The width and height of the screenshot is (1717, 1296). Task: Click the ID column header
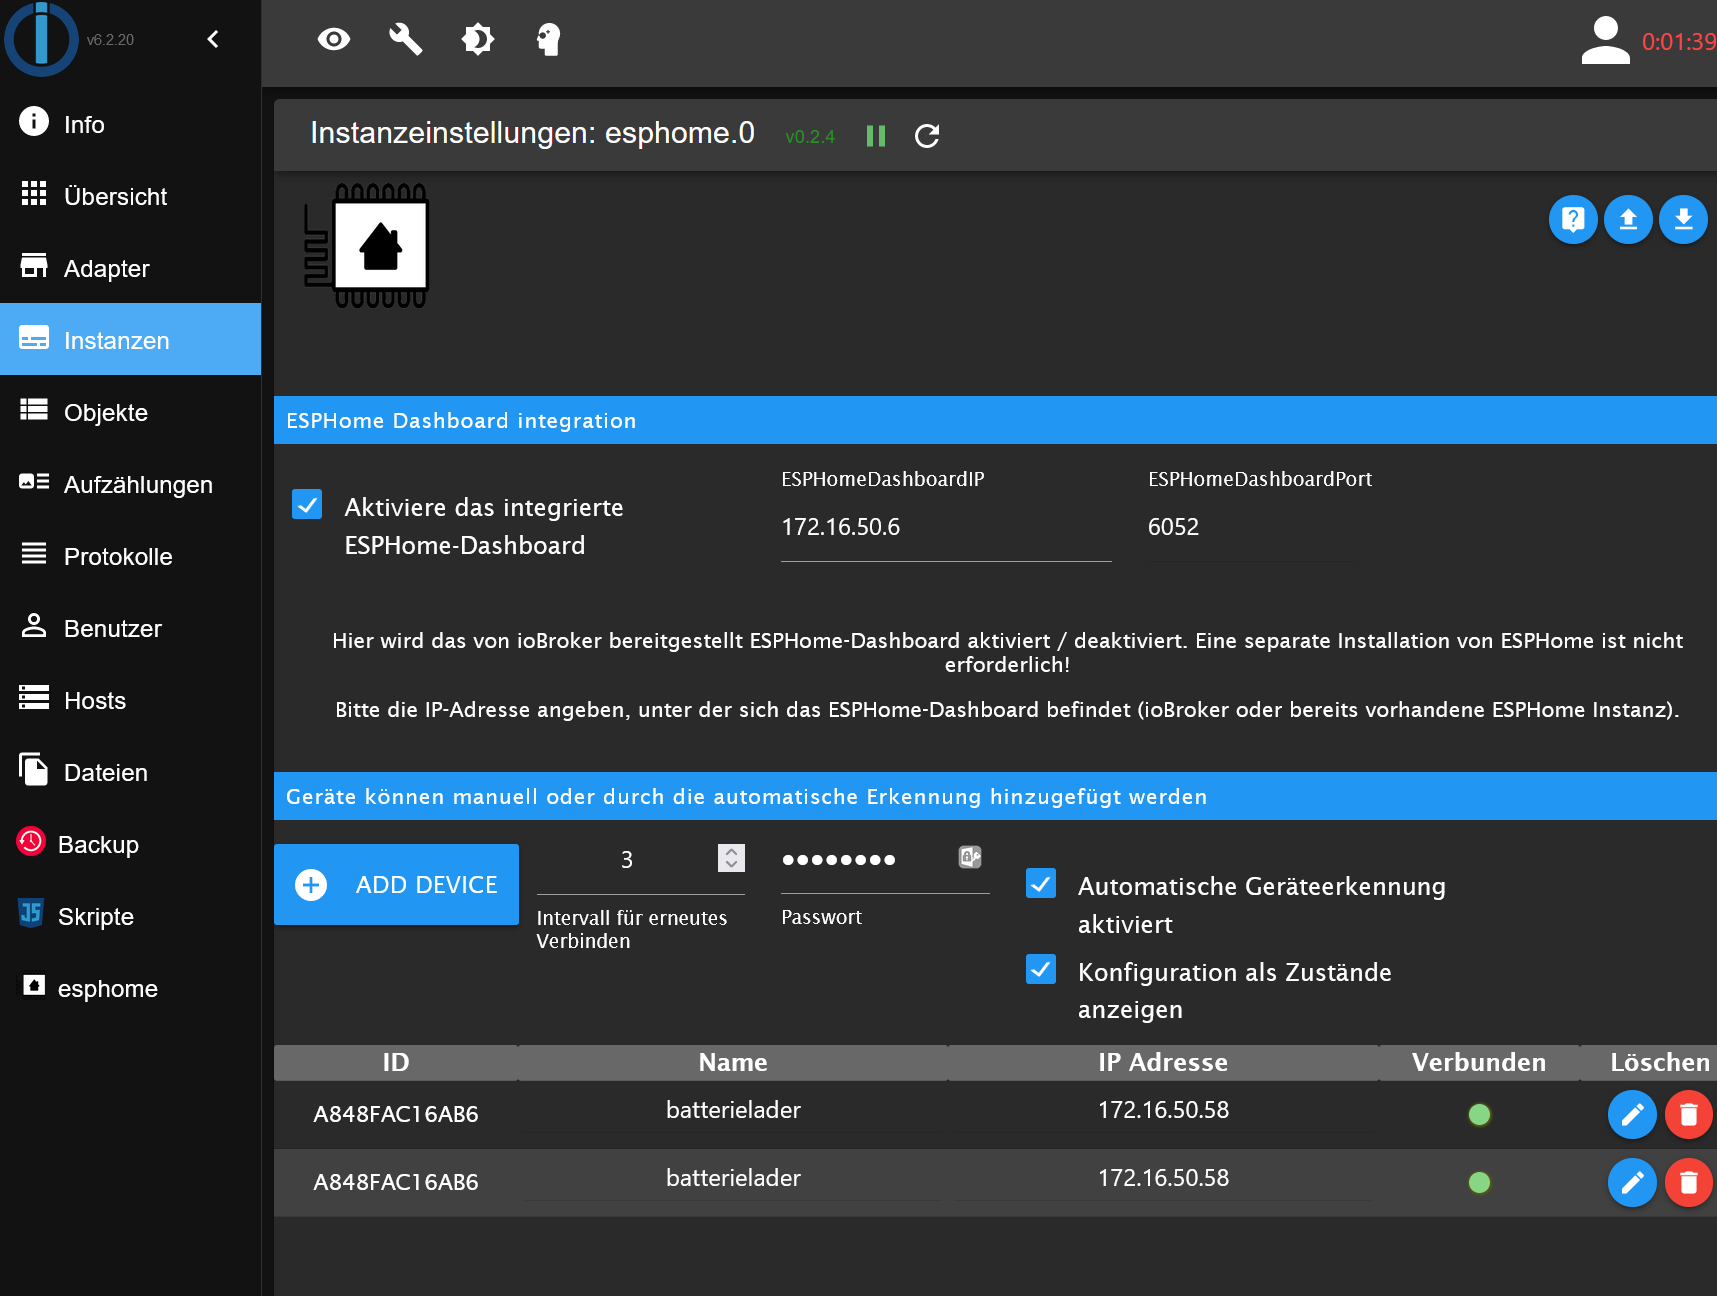pyautogui.click(x=396, y=1062)
